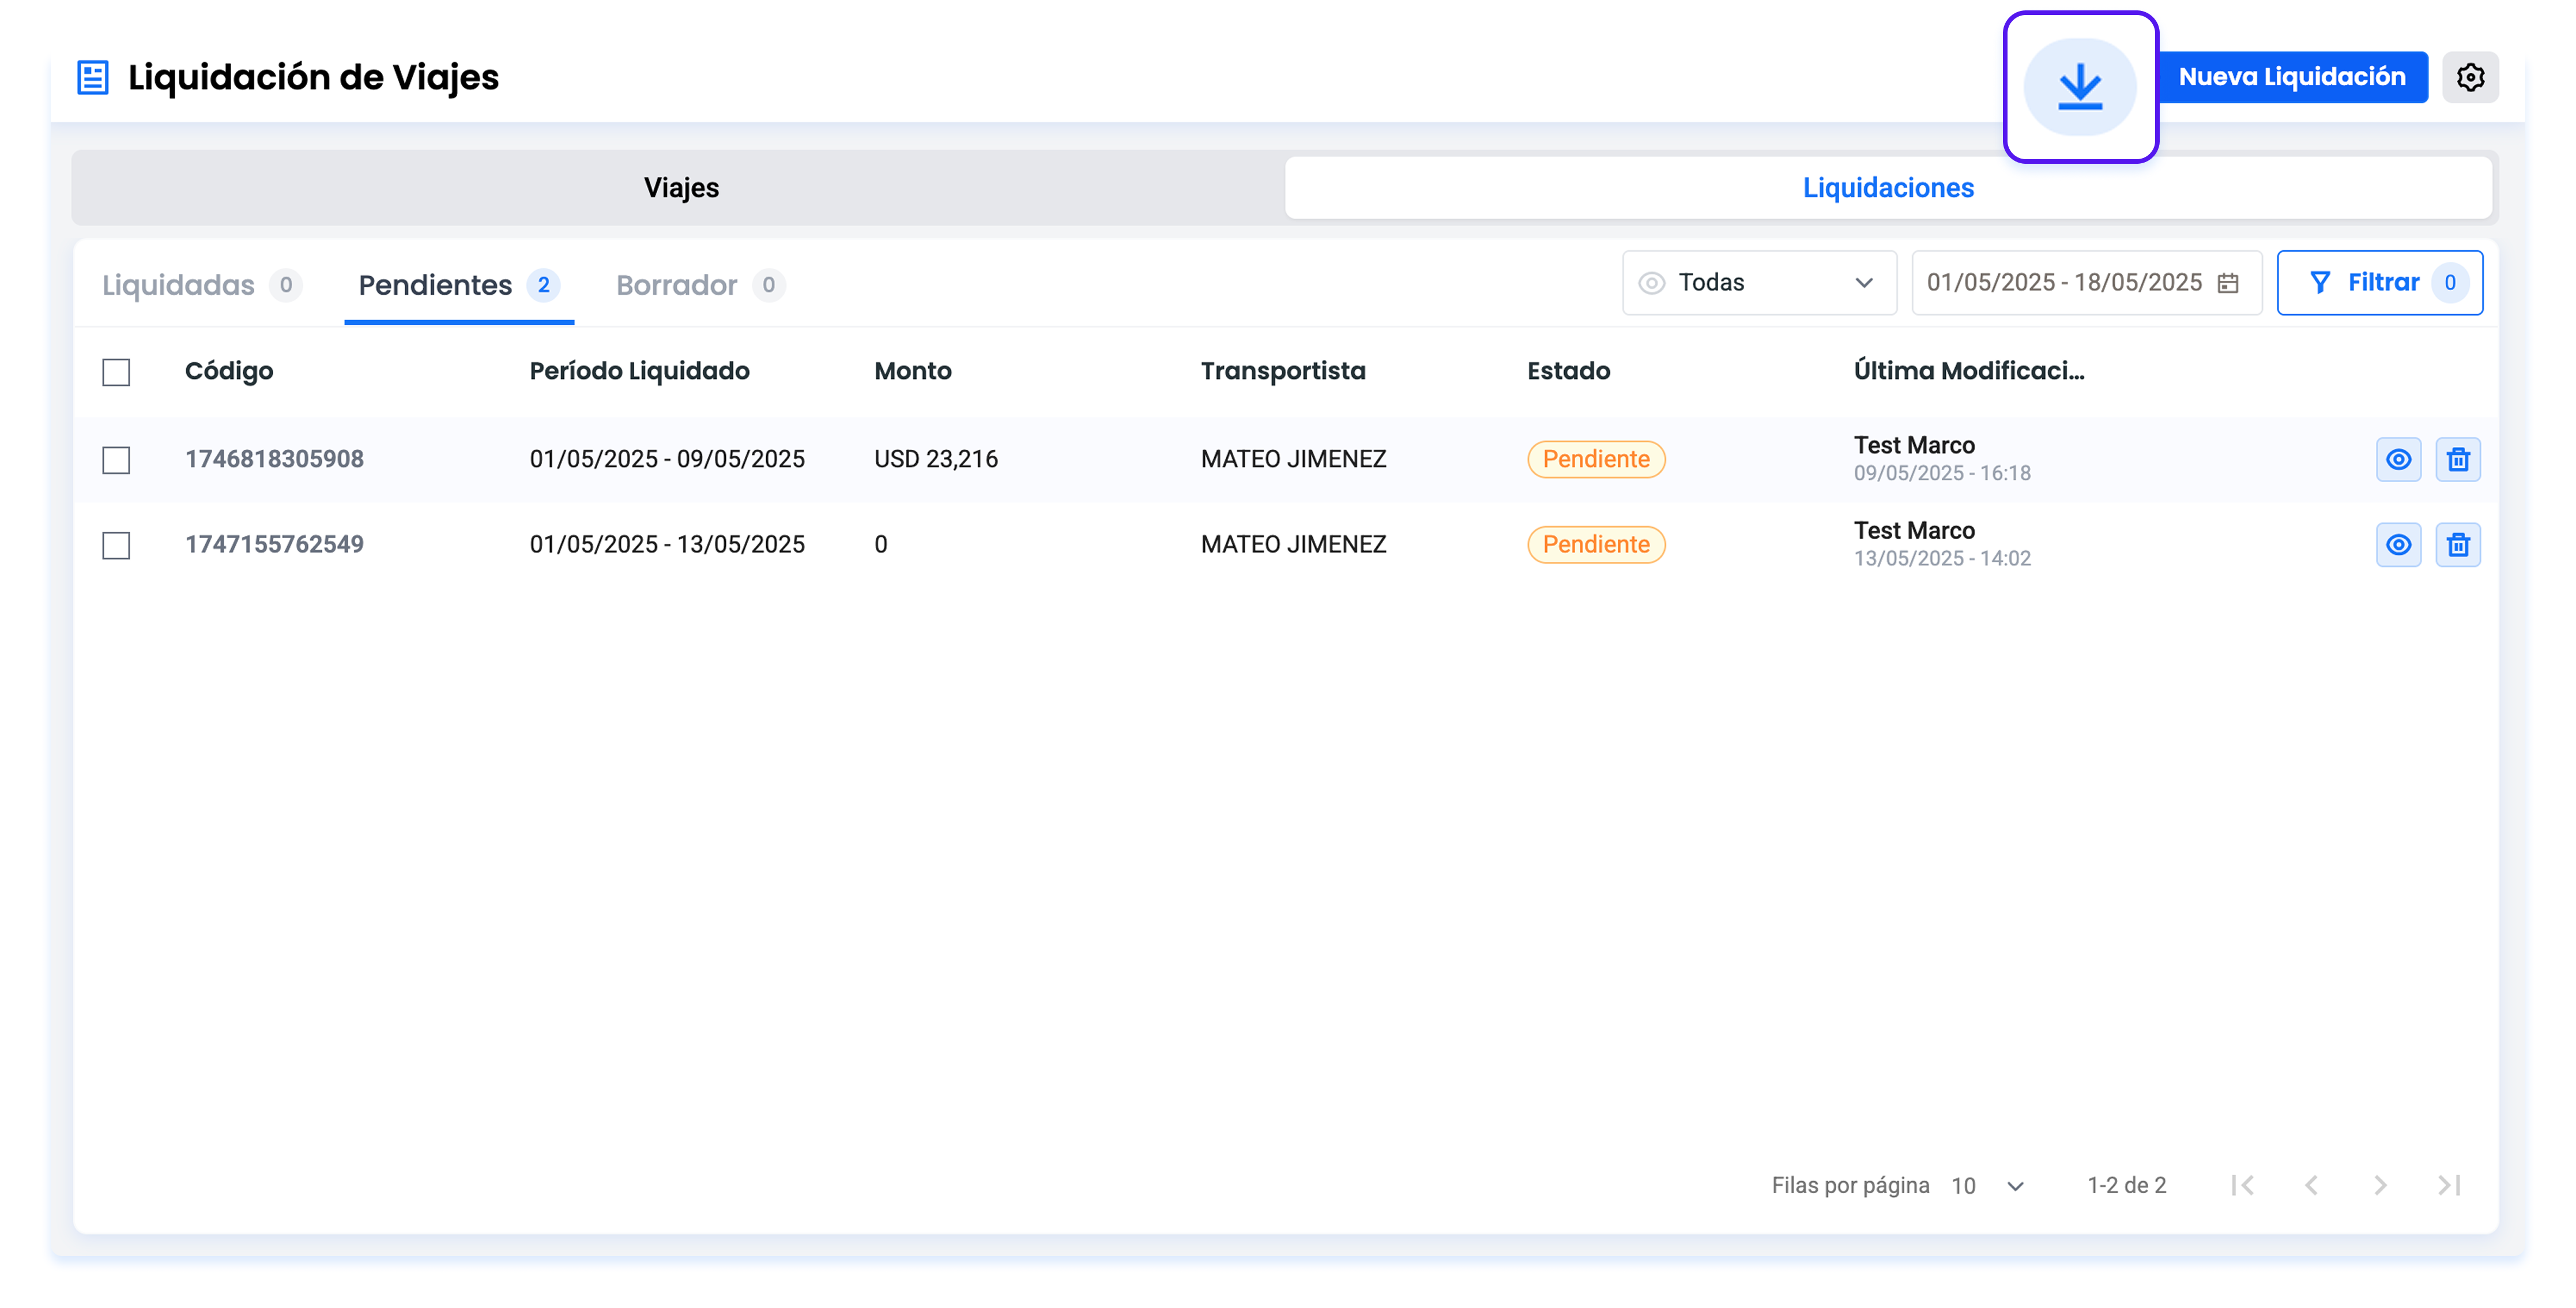Check the row for 1747155762549

(x=116, y=545)
